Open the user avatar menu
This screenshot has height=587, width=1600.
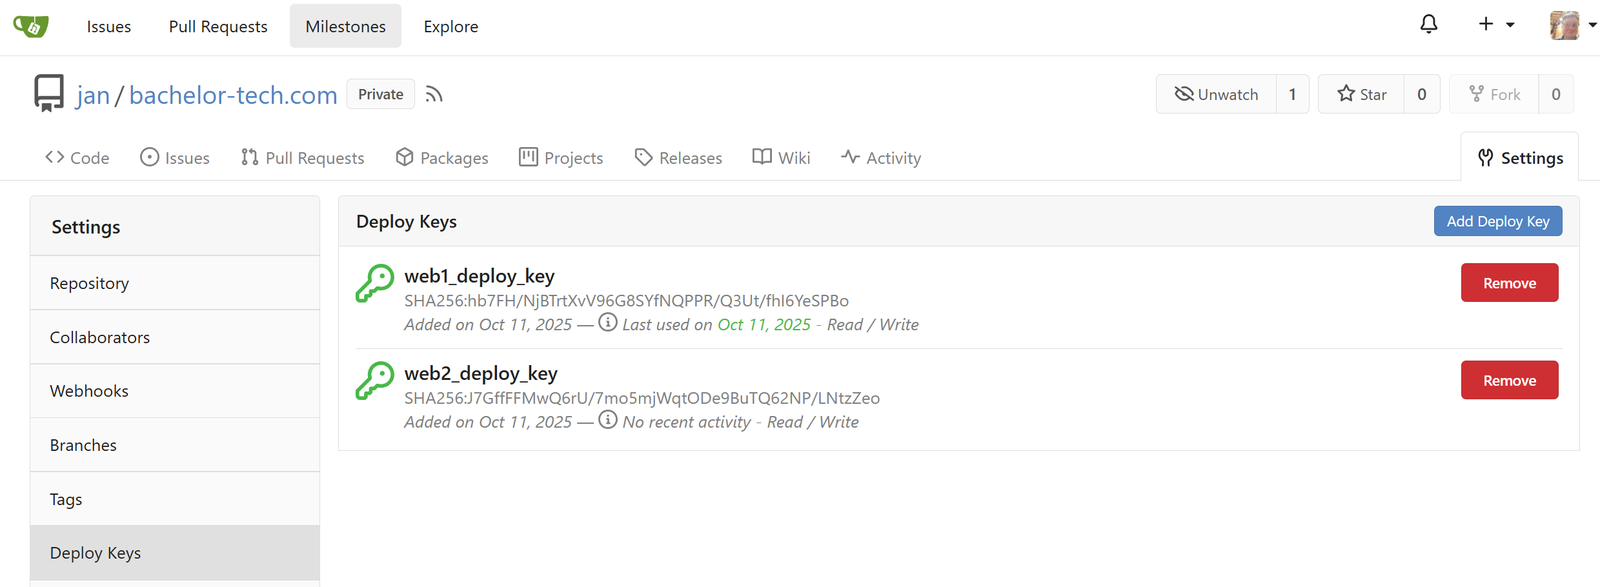pyautogui.click(x=1573, y=25)
